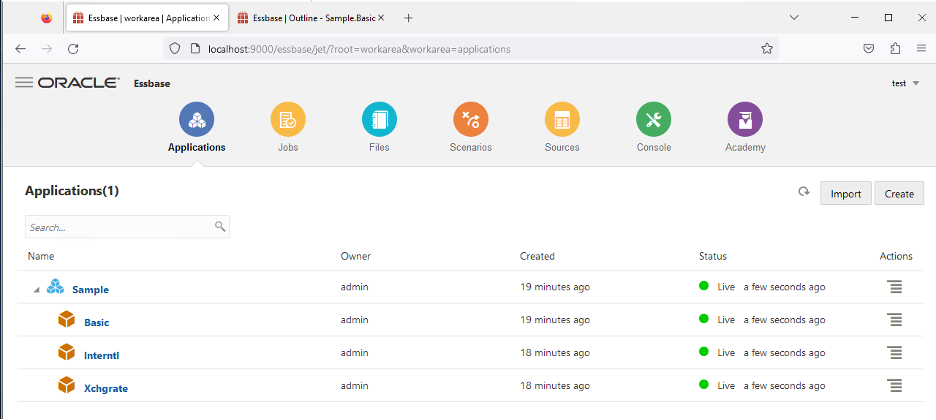This screenshot has height=420, width=936.
Task: Click the Name column header
Action: point(41,256)
